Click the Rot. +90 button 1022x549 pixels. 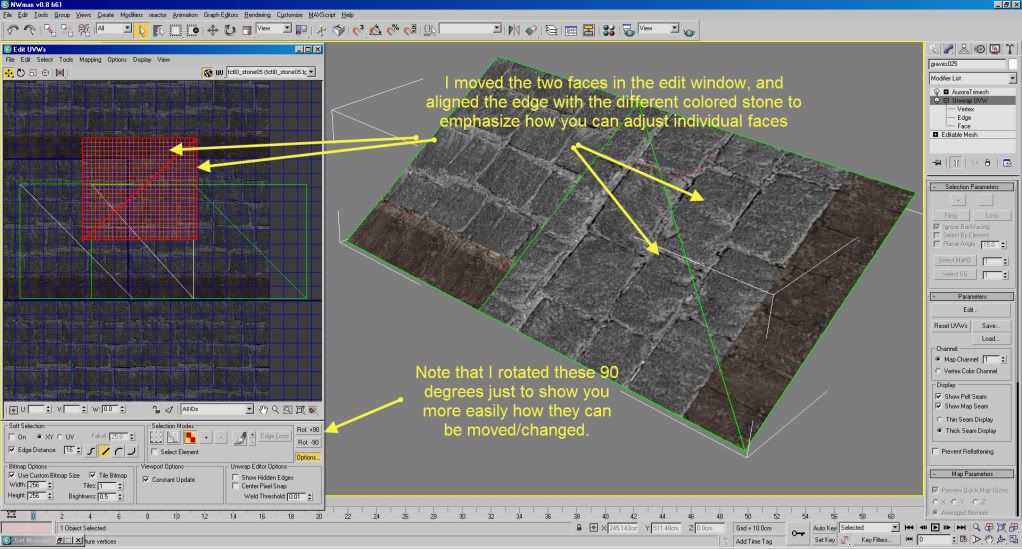(307, 429)
